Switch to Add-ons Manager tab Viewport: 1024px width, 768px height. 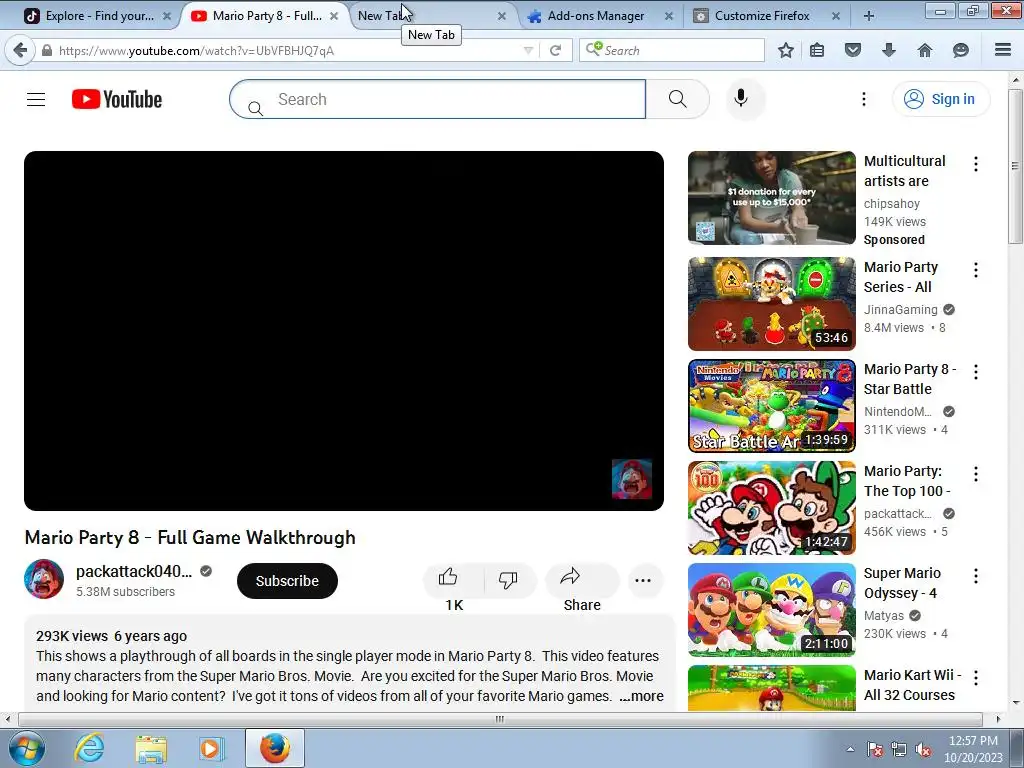[596, 16]
